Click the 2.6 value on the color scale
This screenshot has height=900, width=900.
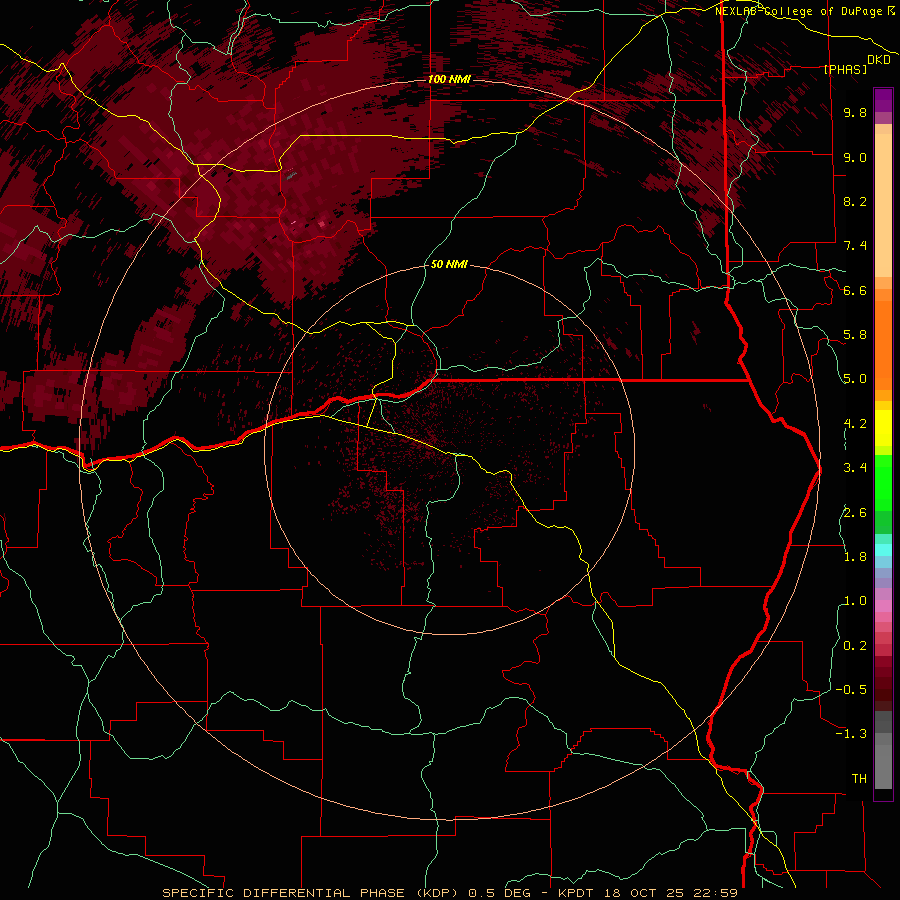pyautogui.click(x=855, y=513)
